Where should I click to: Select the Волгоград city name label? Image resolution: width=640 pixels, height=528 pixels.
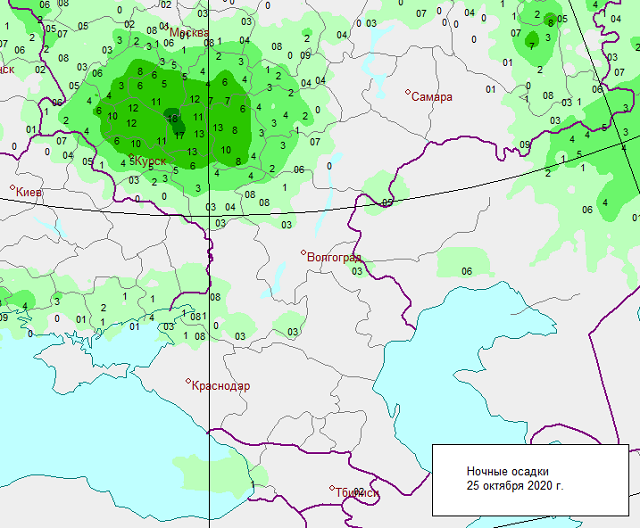[x=334, y=258]
